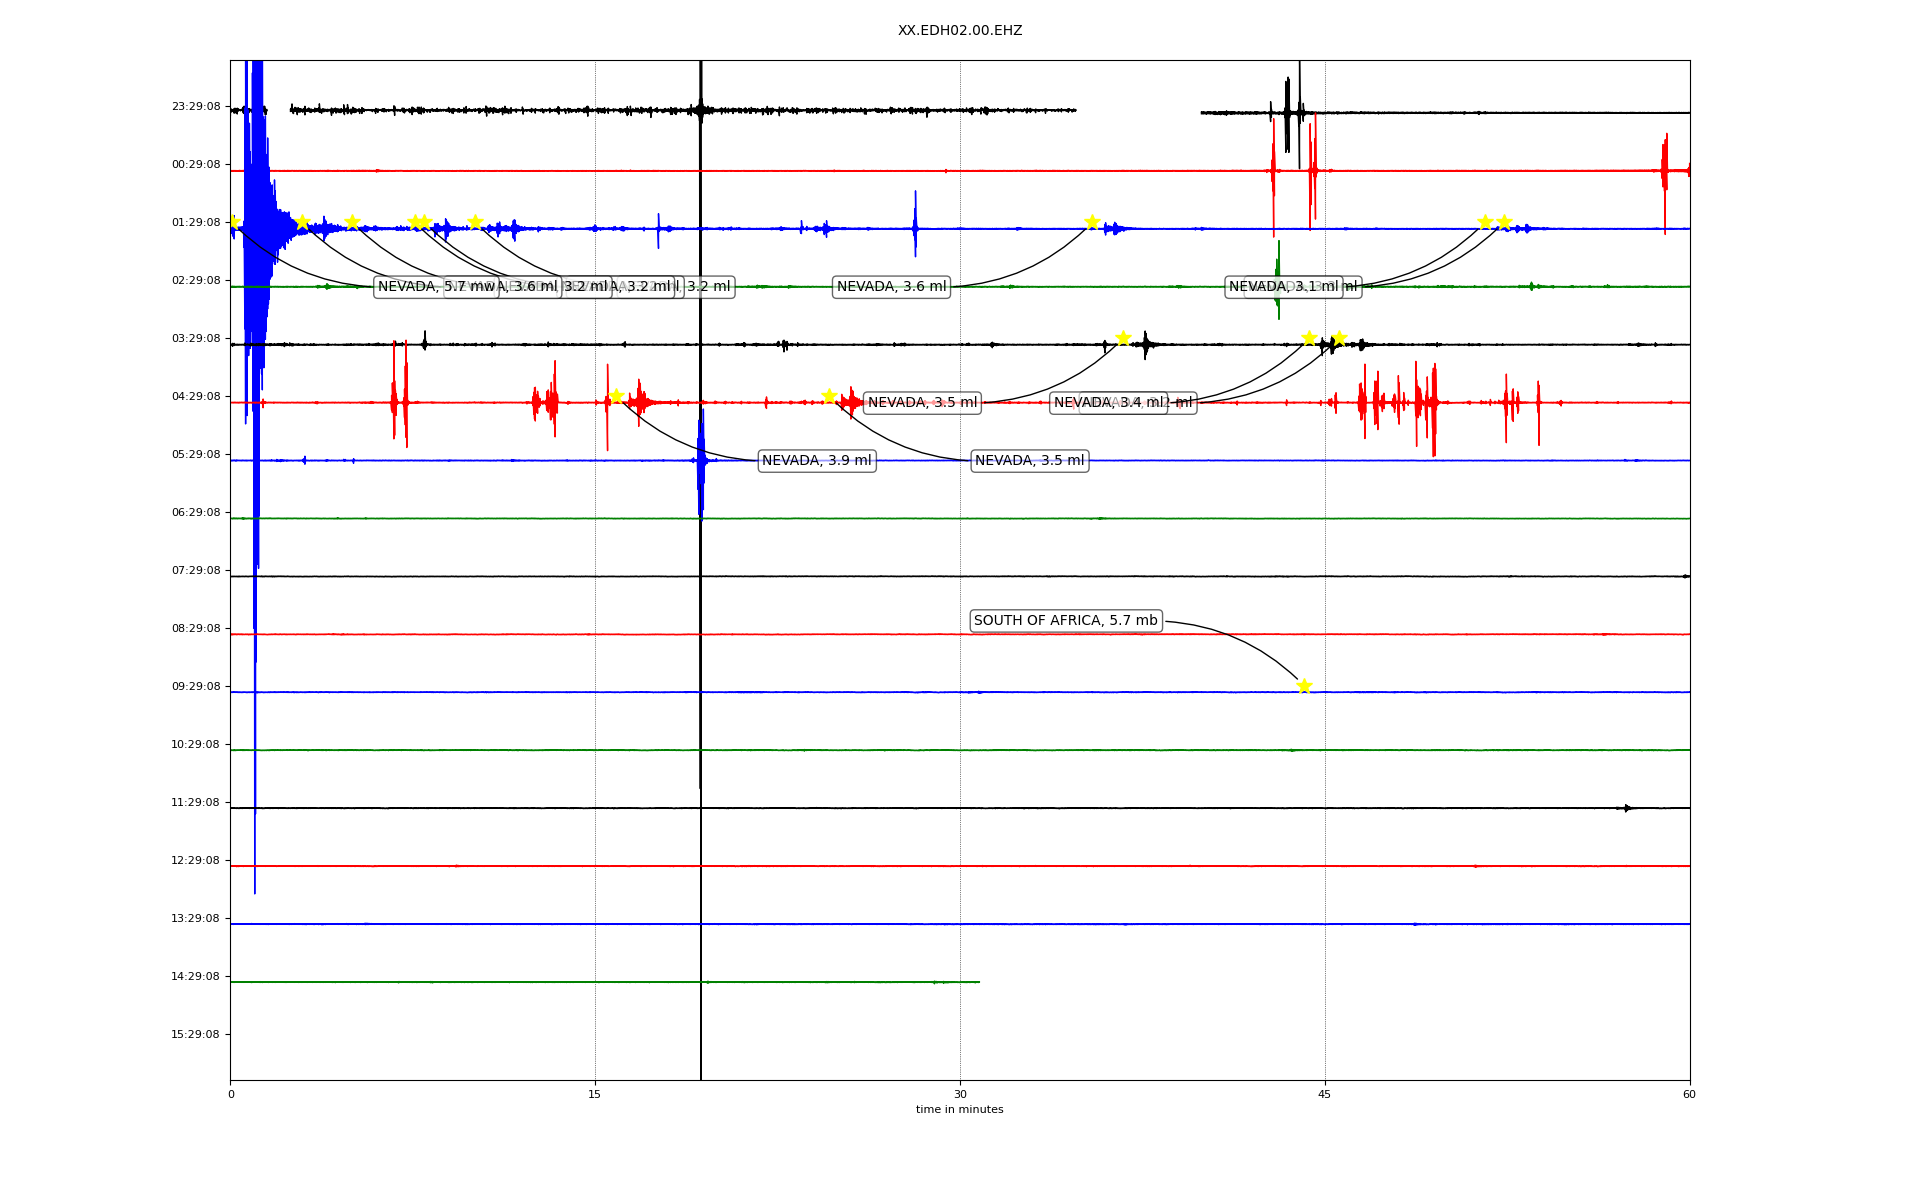Click the 15 tick label on the x-axis

coord(595,1095)
